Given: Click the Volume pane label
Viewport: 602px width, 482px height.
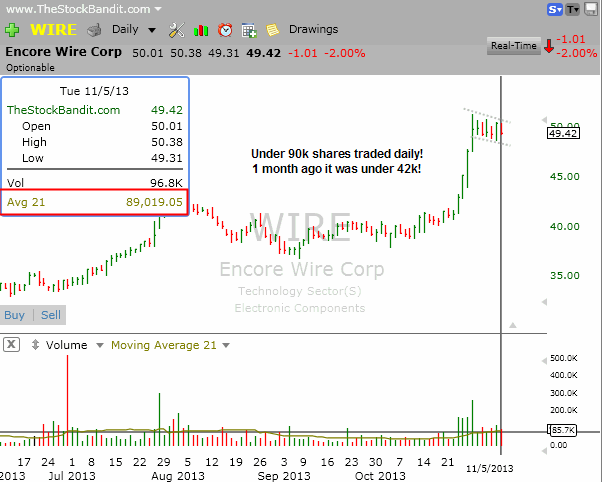Looking at the screenshot, I should click(66, 345).
